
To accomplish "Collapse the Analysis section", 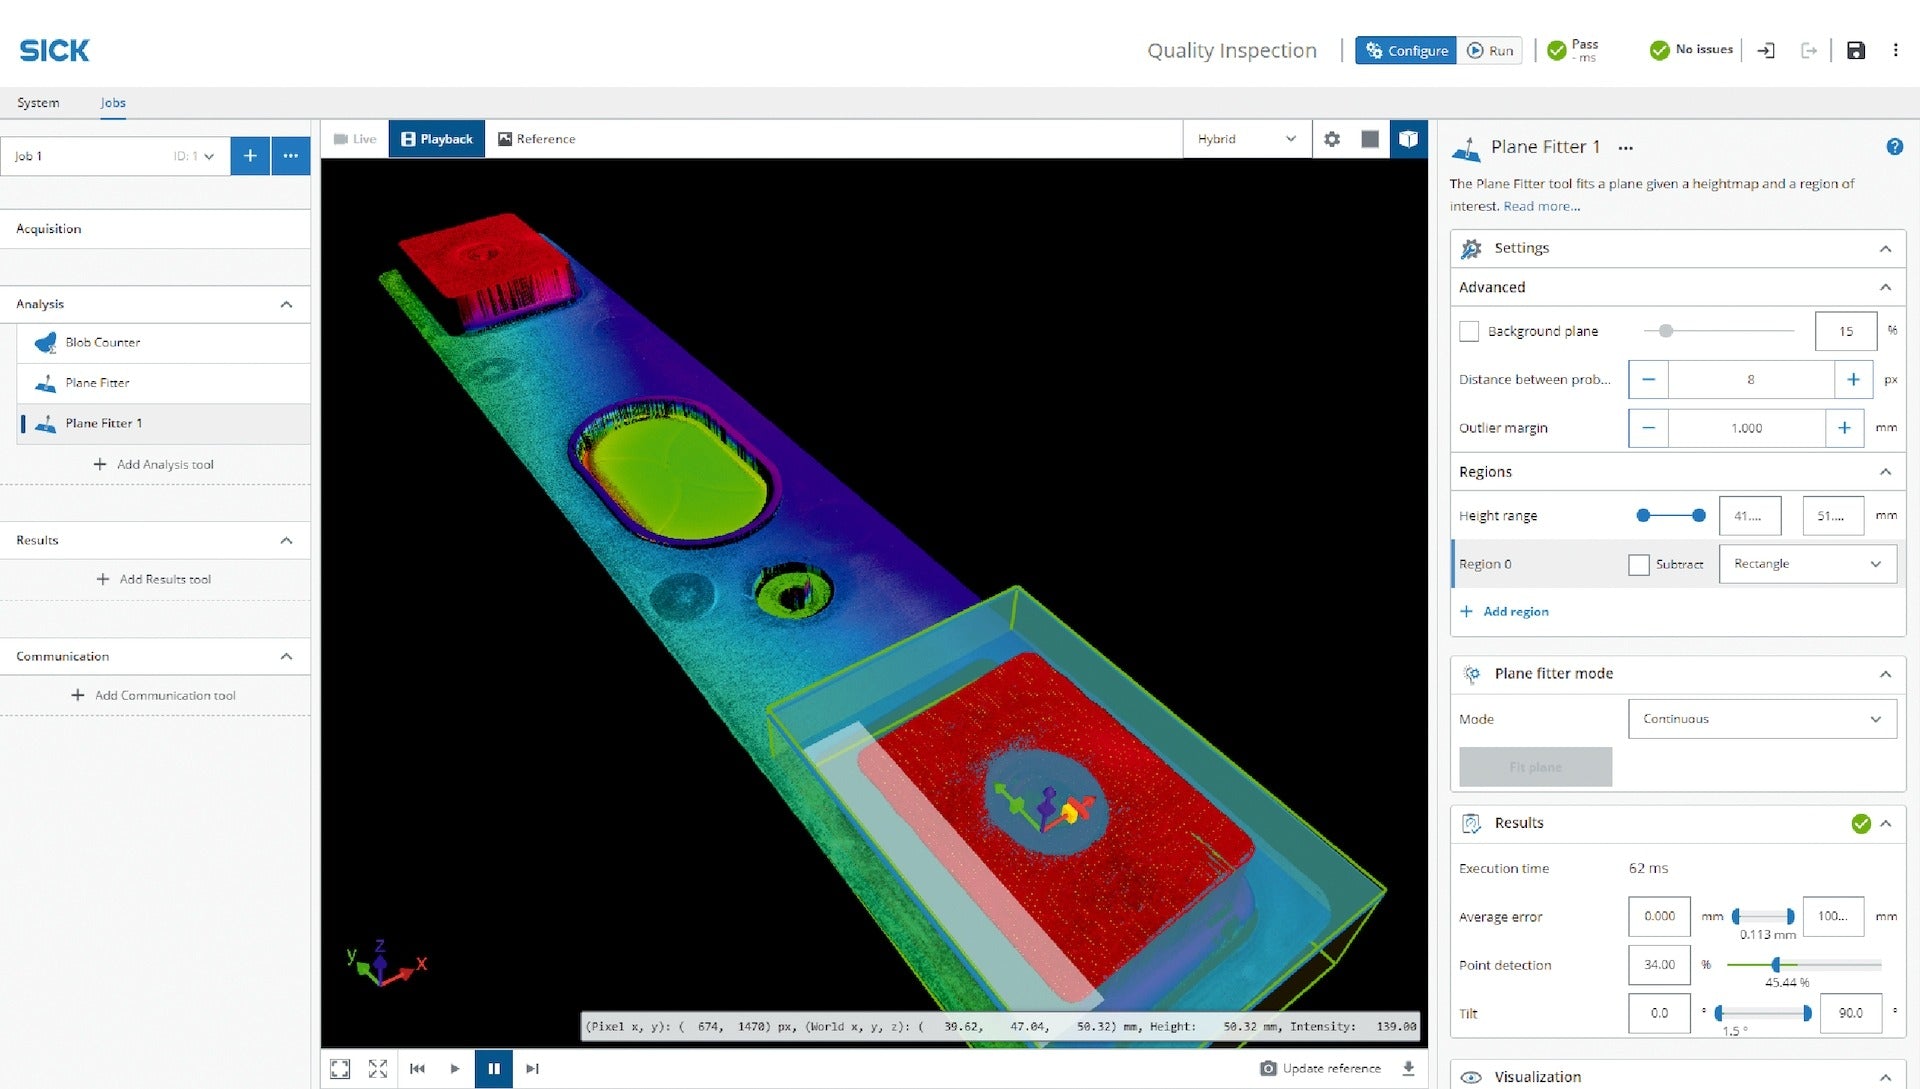I will 286,304.
